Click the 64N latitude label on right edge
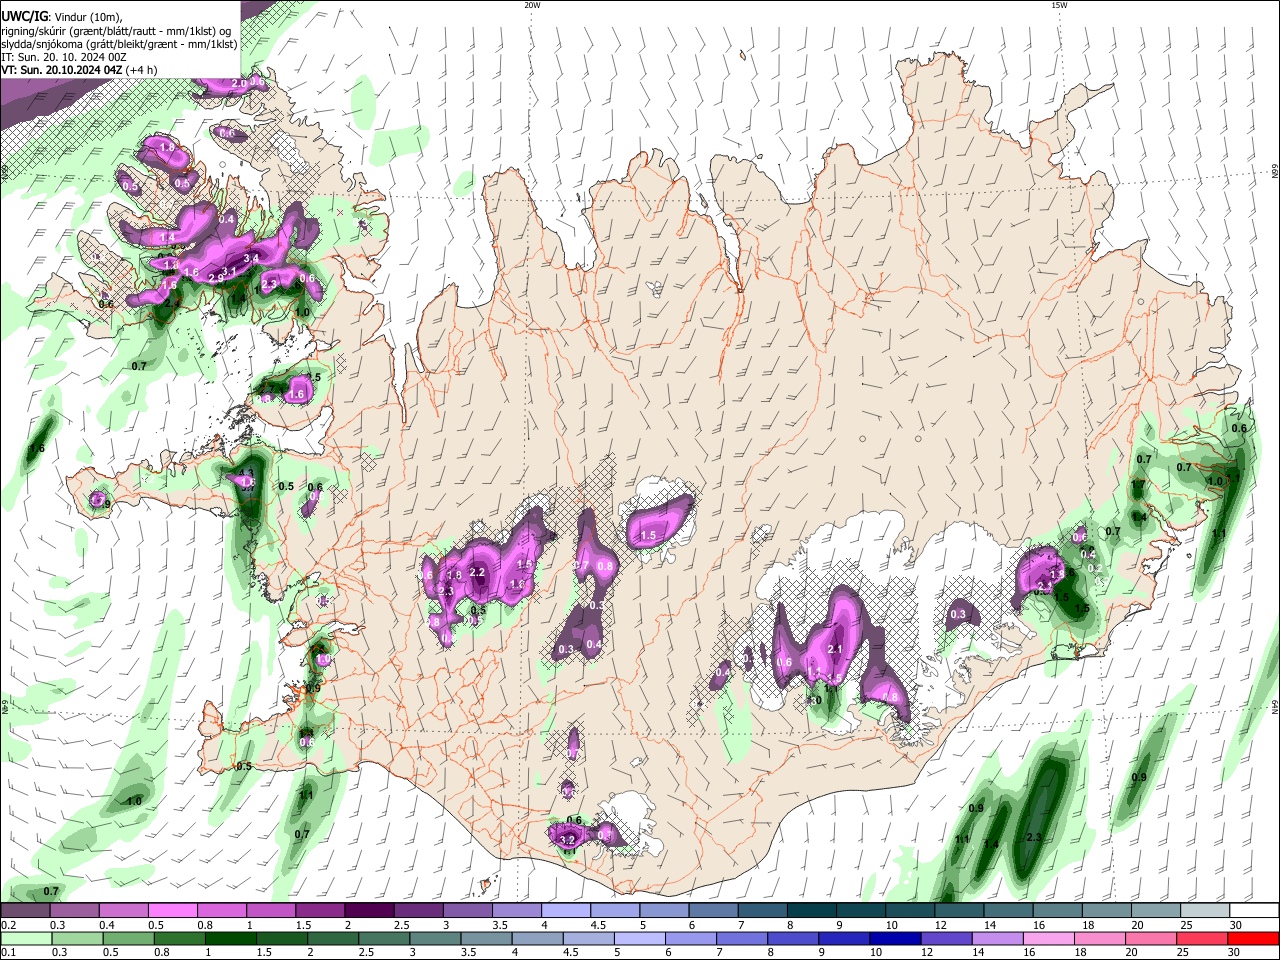1280x960 pixels. pos(1275,705)
